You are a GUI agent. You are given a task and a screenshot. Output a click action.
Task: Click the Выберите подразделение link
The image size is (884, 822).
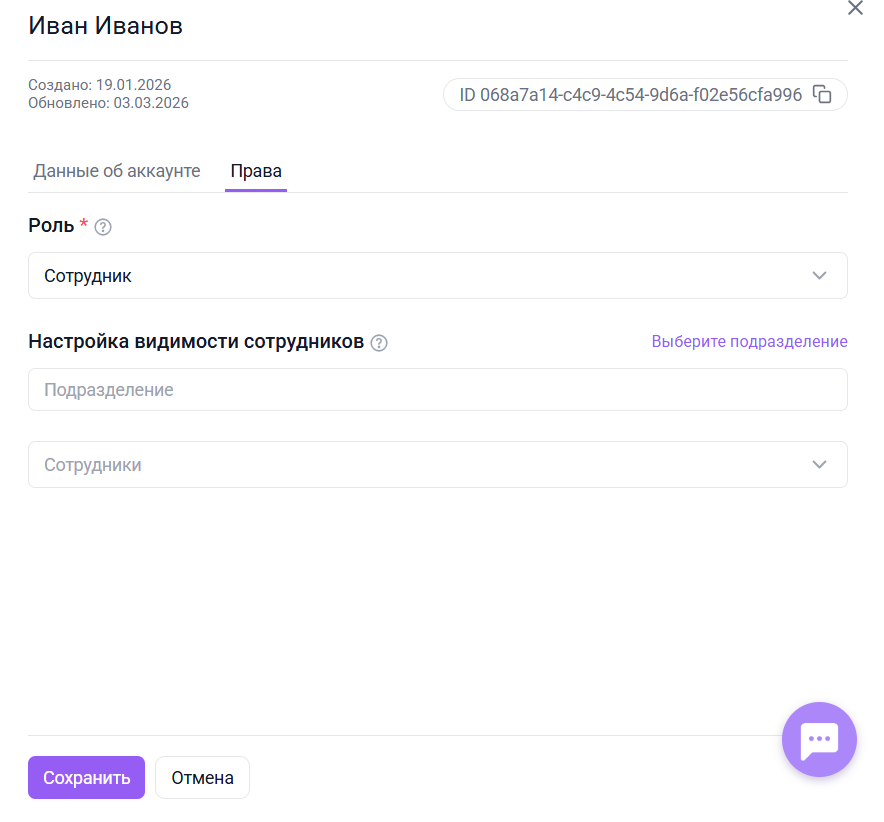[749, 342]
